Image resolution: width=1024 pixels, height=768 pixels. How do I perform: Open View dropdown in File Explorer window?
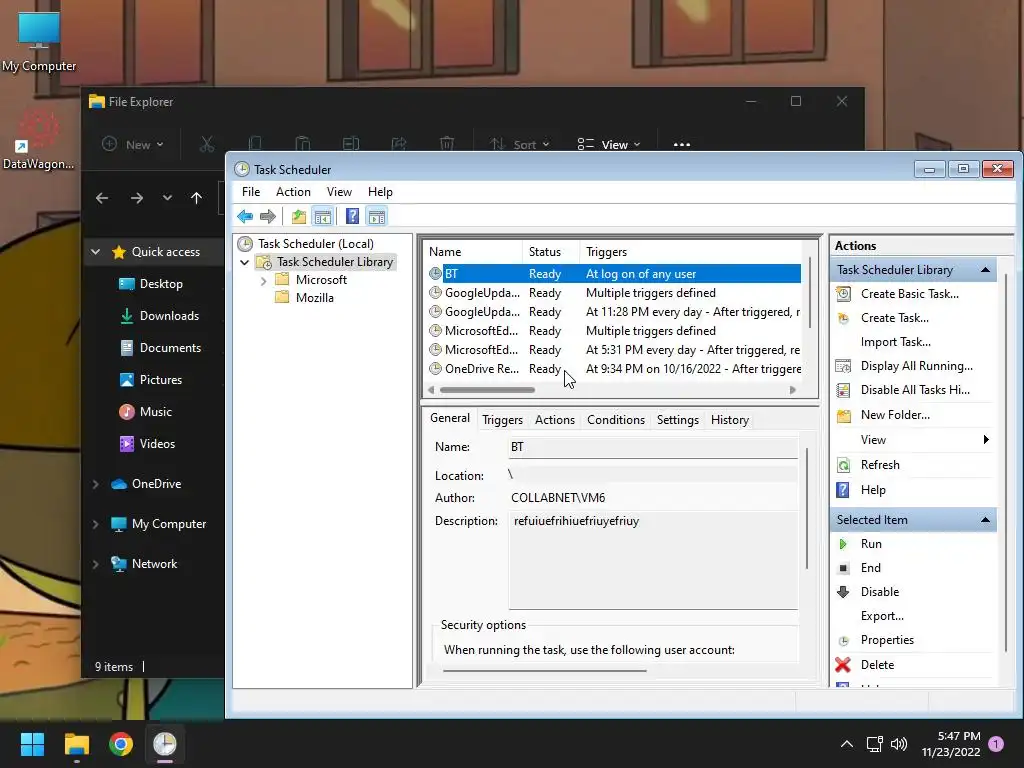pyautogui.click(x=609, y=144)
